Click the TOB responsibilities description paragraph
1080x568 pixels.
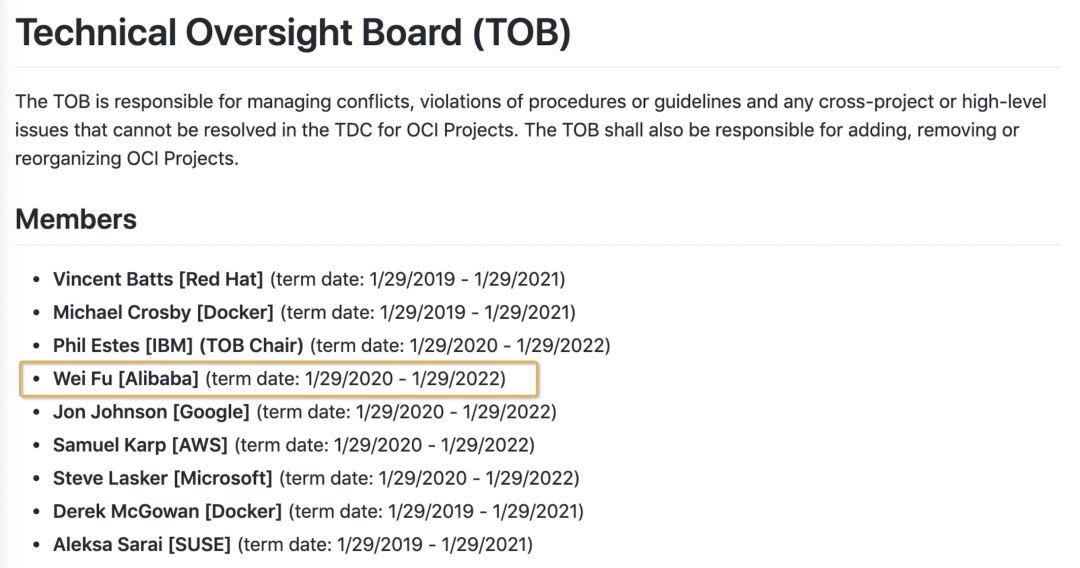530,130
